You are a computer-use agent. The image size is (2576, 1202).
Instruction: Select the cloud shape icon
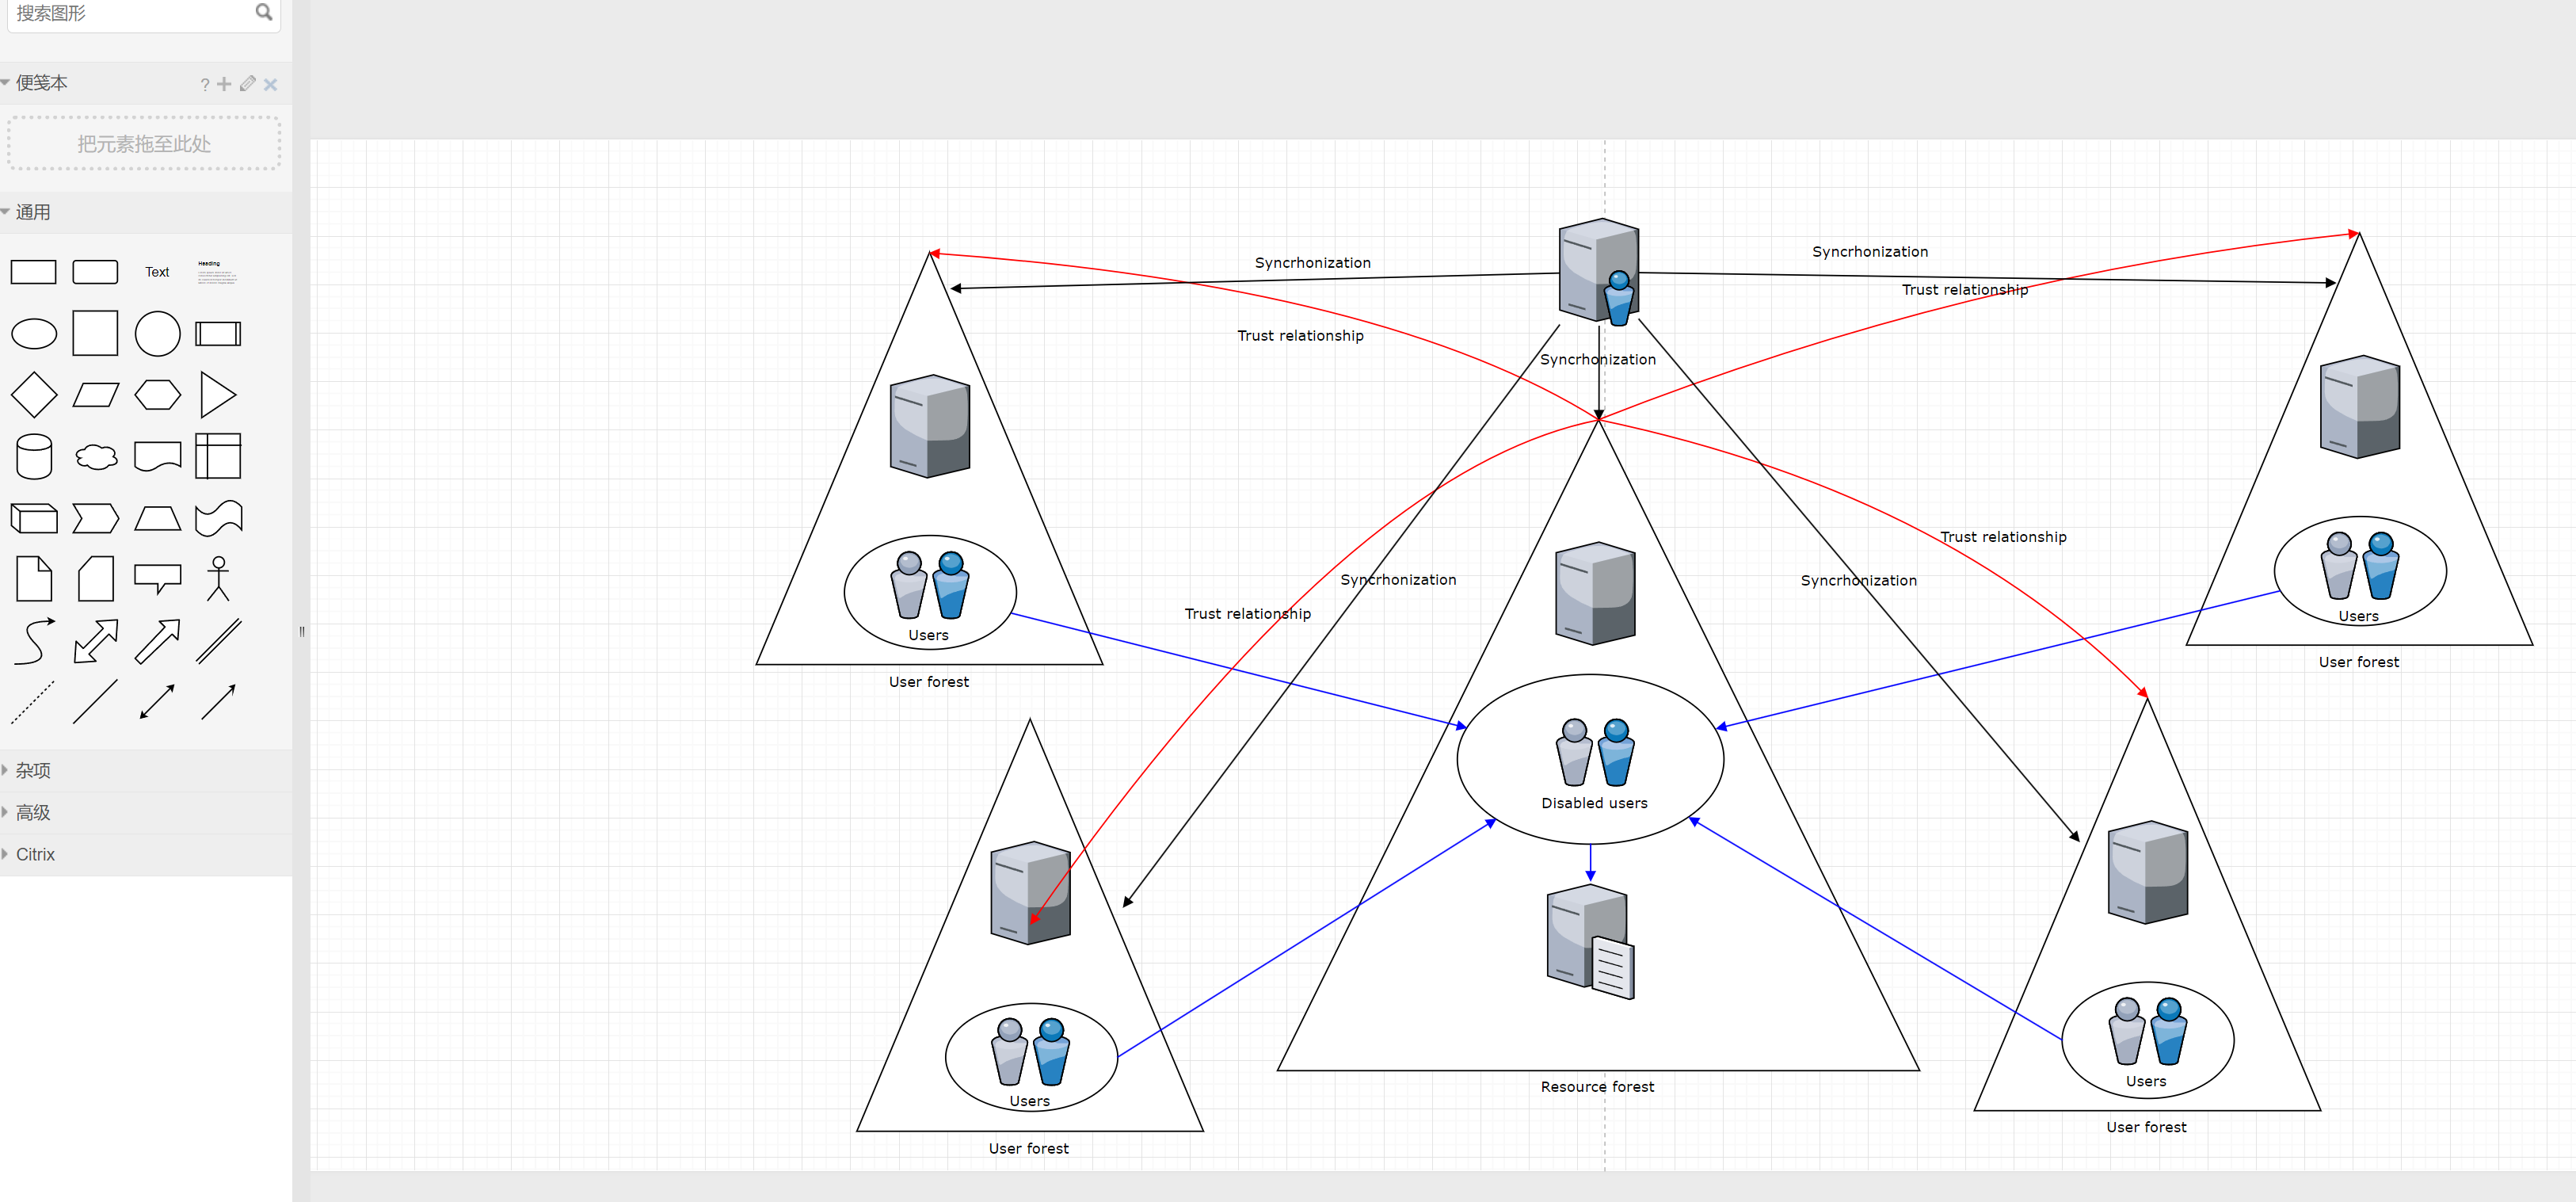(96, 457)
